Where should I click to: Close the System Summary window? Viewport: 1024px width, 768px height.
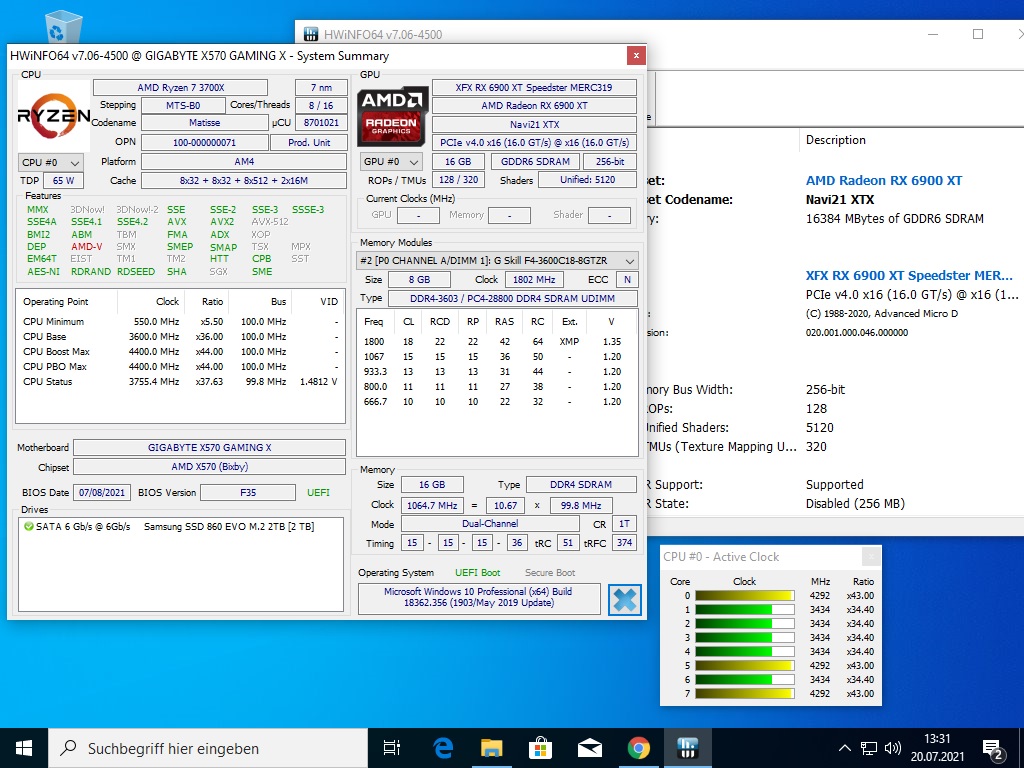coord(635,56)
